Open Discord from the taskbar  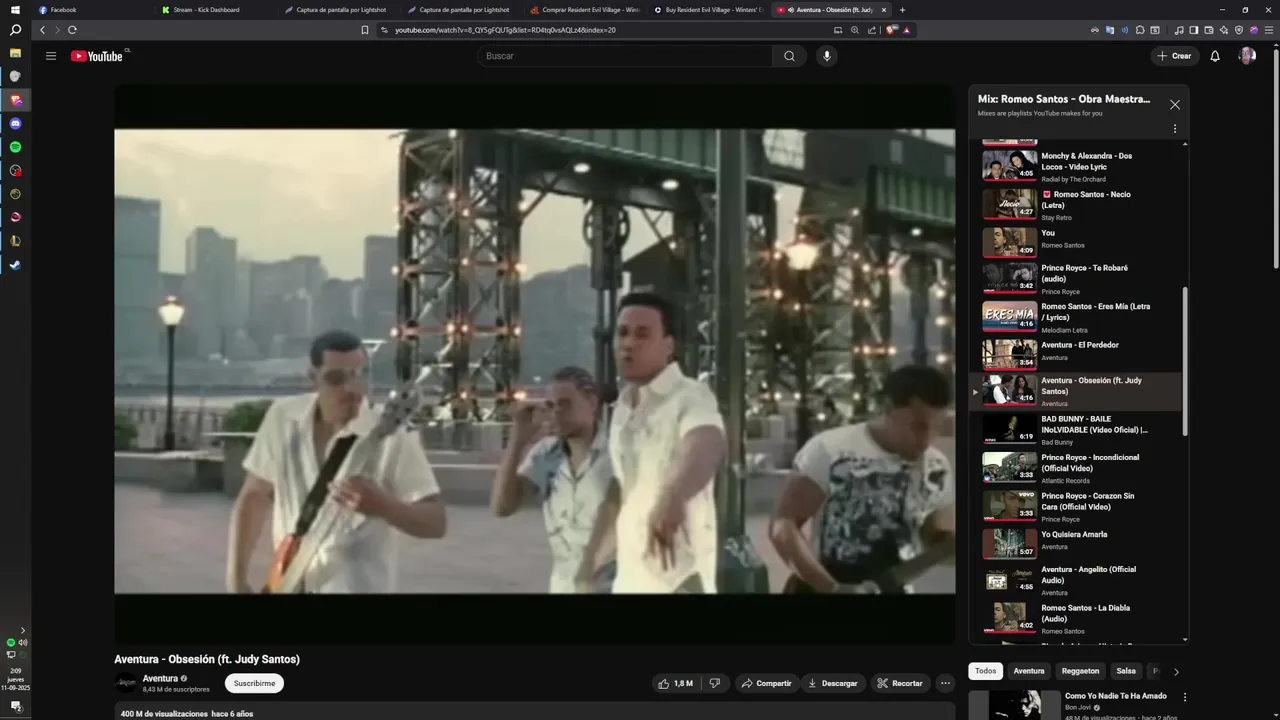point(15,124)
